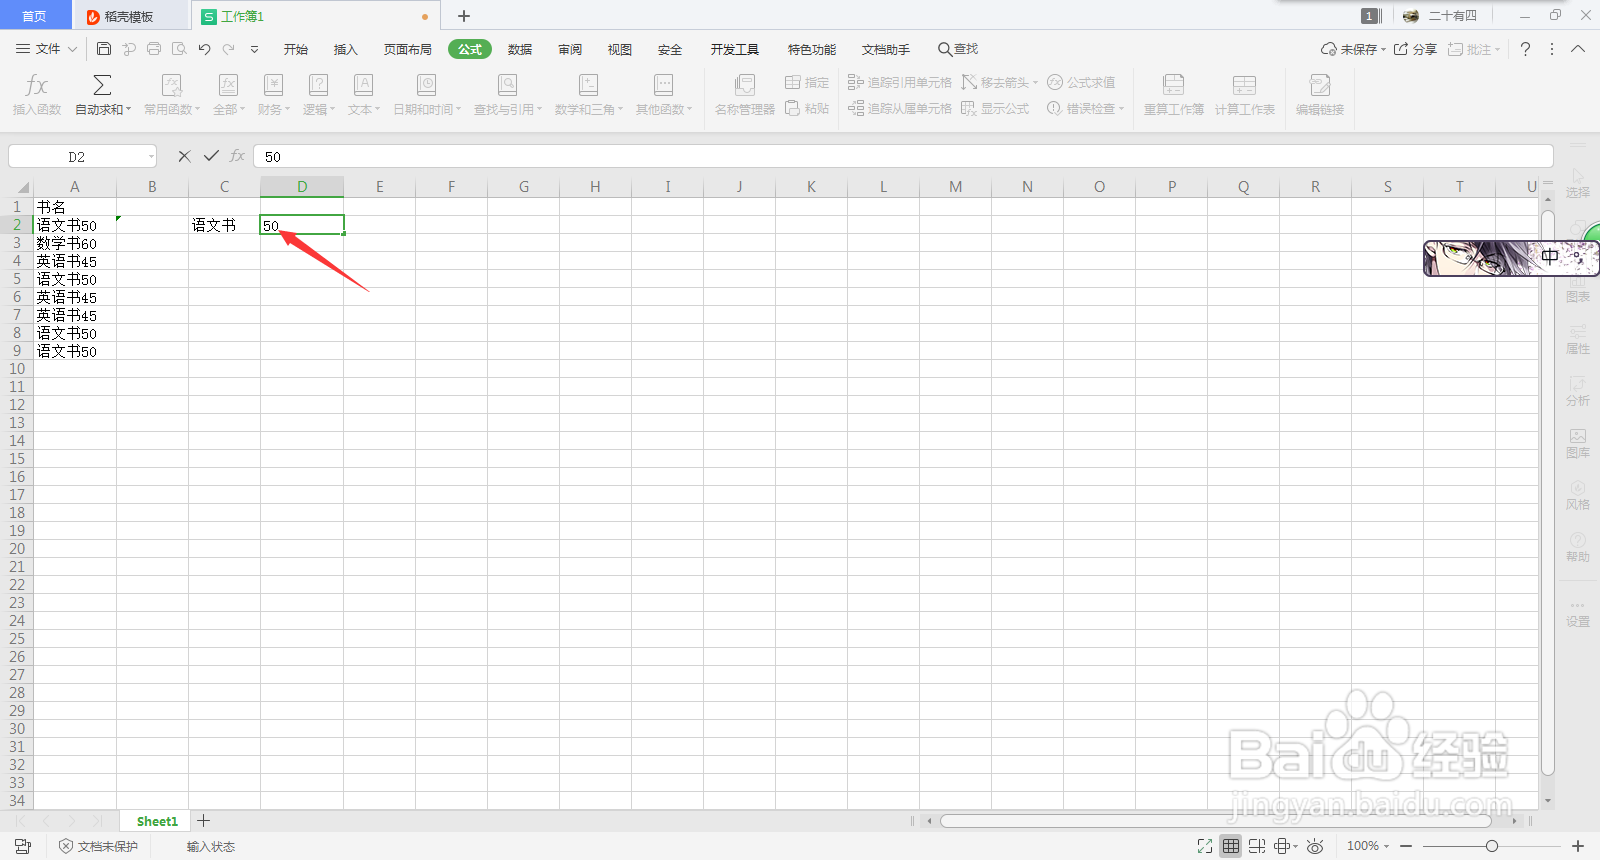Viewport: 1600px width, 860px height.
Task: Switch to the 开发工具 ribbon tab
Action: point(735,49)
